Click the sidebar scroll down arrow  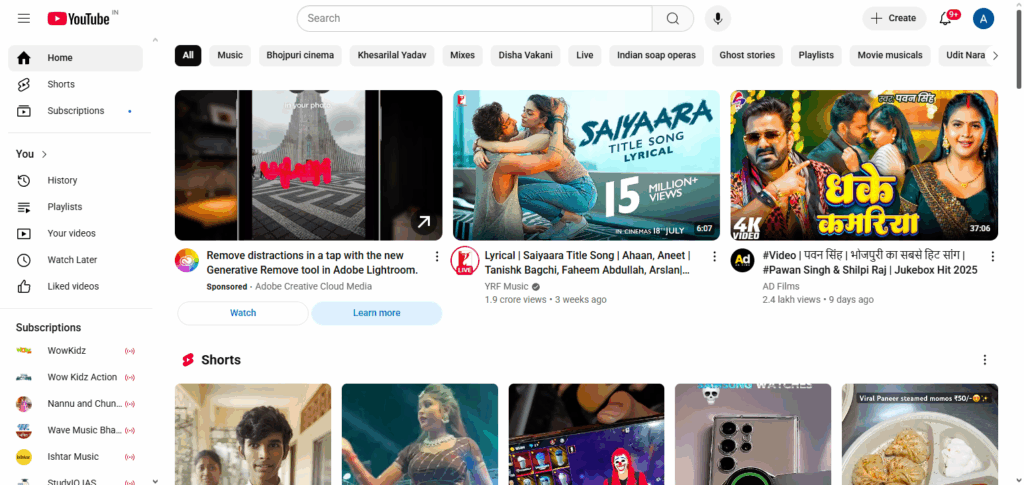tap(155, 481)
